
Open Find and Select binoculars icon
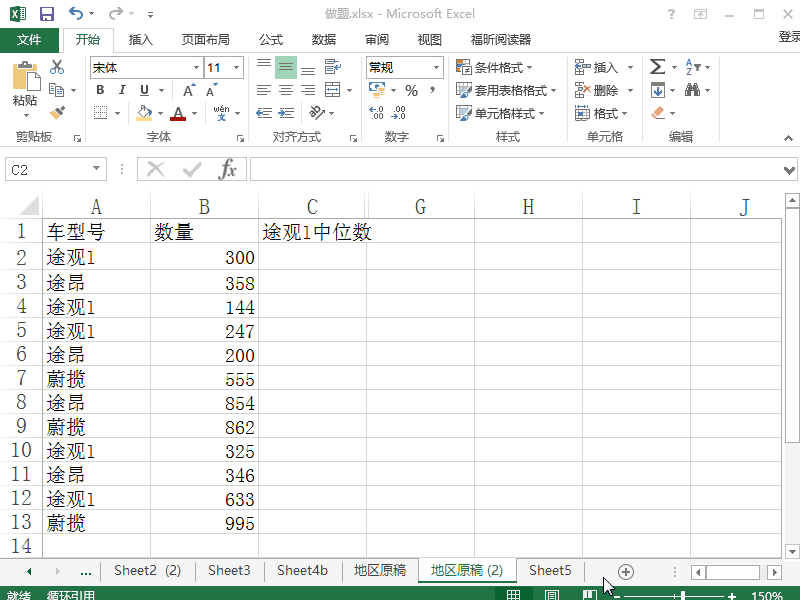pyautogui.click(x=692, y=90)
